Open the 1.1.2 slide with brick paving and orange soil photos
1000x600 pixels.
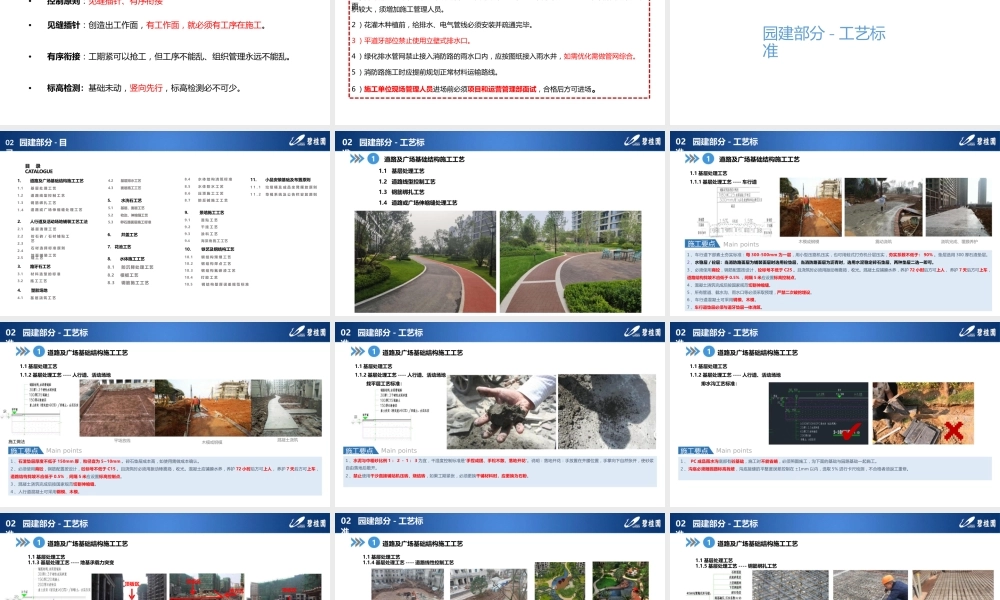pyautogui.click(x=165, y=414)
